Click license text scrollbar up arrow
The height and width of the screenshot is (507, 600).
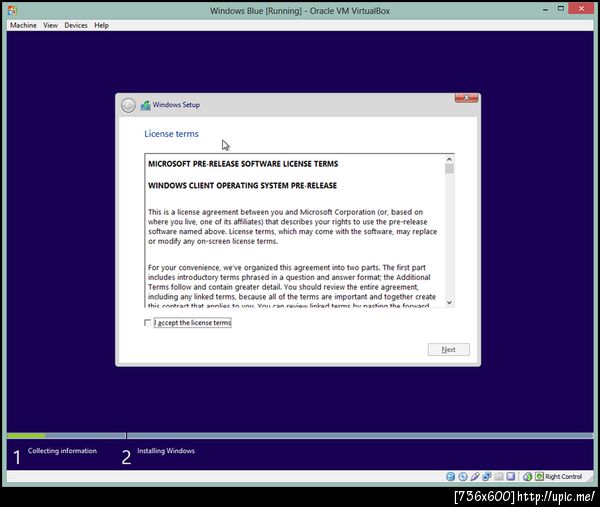click(449, 159)
